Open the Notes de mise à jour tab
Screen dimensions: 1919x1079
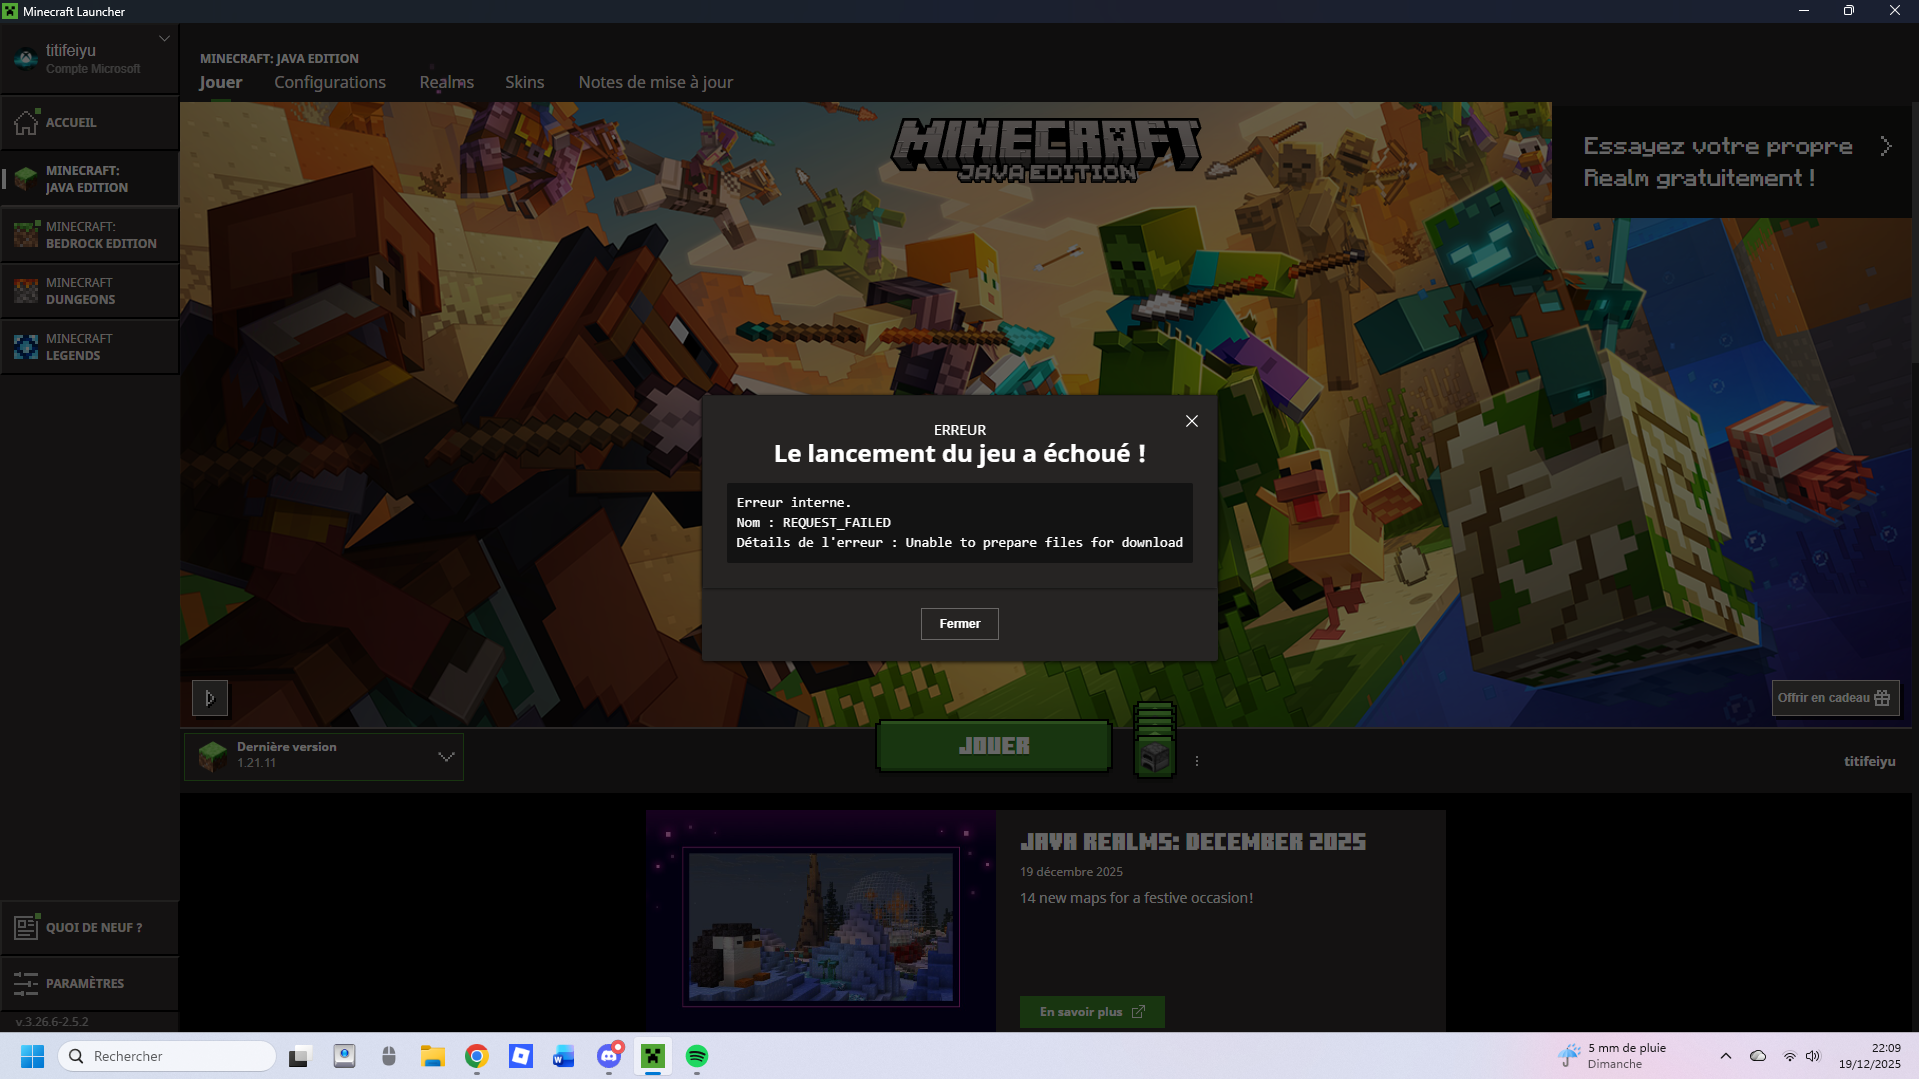tap(655, 82)
